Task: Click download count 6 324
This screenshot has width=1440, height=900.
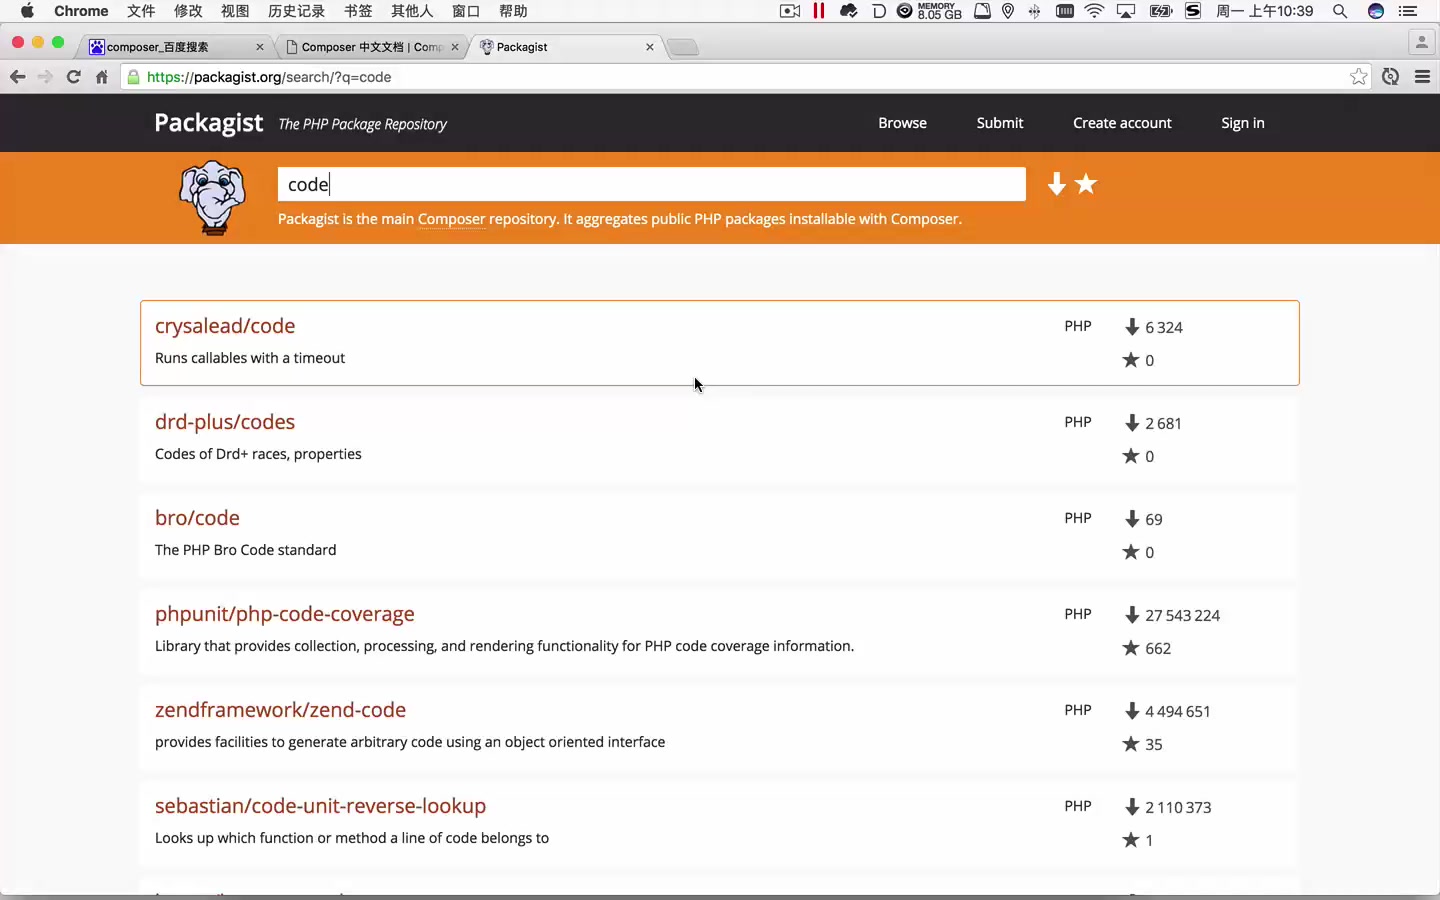Action: 1164,327
